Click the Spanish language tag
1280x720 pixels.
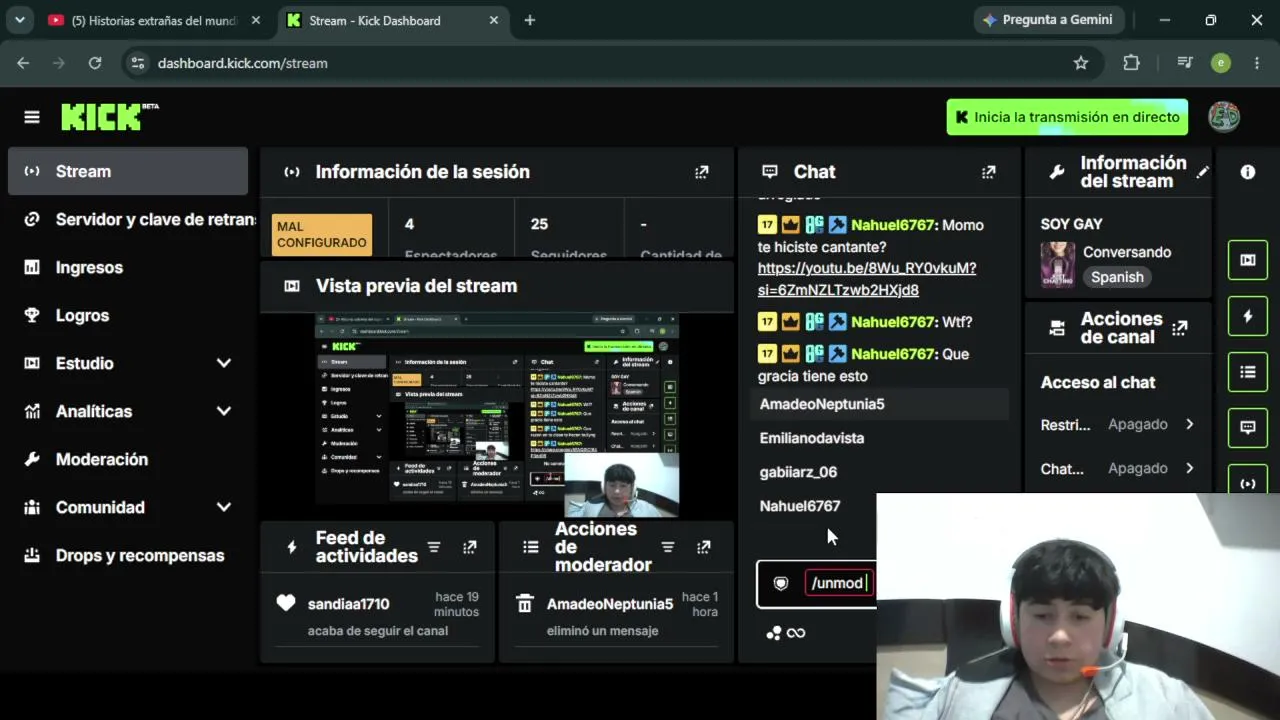1117,277
